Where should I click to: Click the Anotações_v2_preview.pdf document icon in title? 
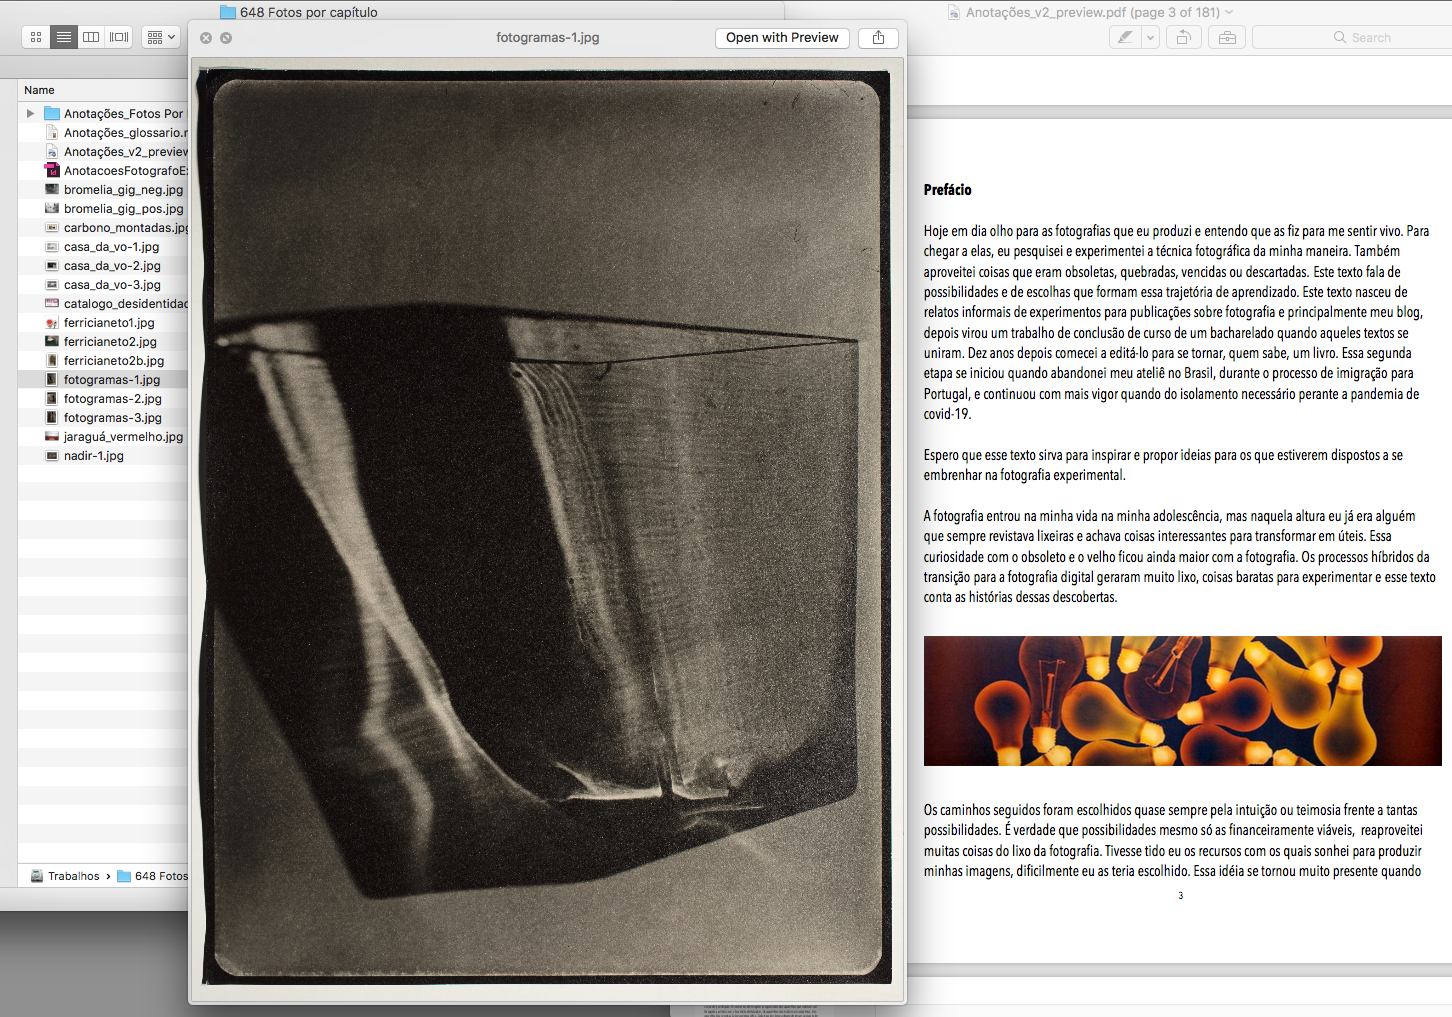(954, 13)
